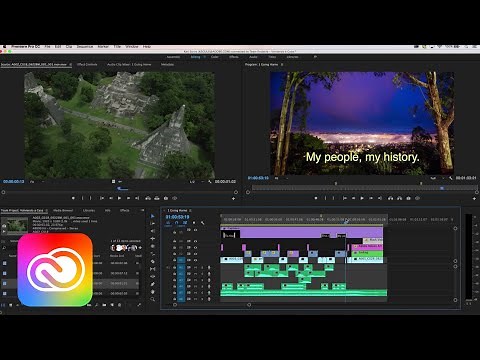Screen dimensions: 480x360
Task: Add marker in Source monitor
Action: pos(73,198)
